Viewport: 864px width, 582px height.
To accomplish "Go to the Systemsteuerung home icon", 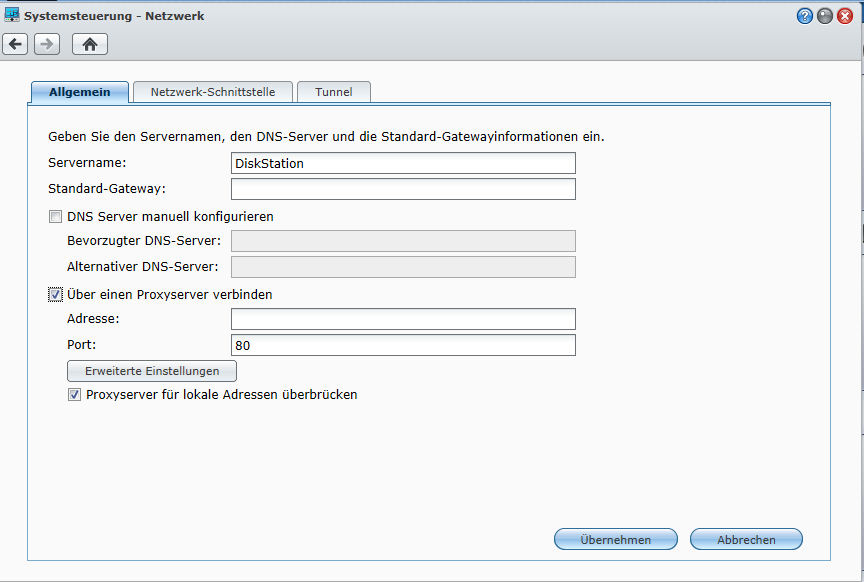I will pyautogui.click(x=90, y=44).
